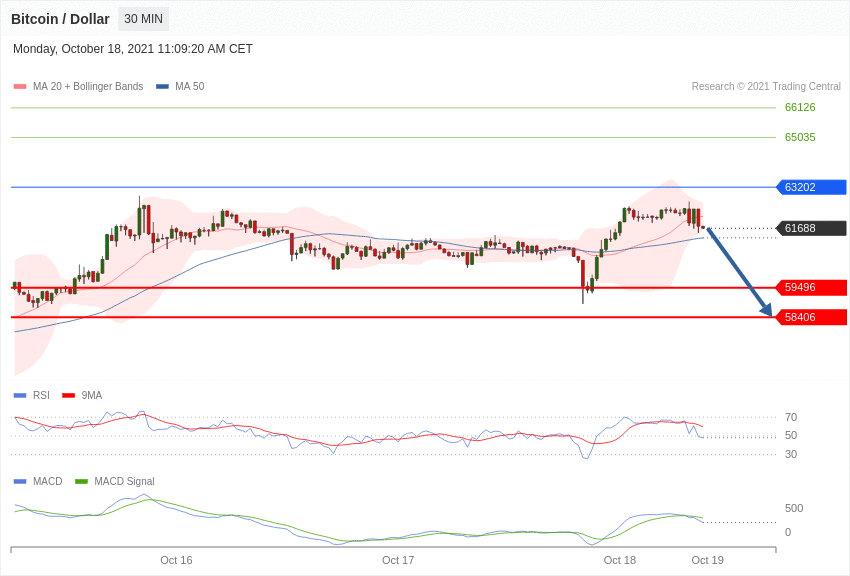850x576 pixels.
Task: Click the RSI 70 axis value
Action: pos(791,417)
